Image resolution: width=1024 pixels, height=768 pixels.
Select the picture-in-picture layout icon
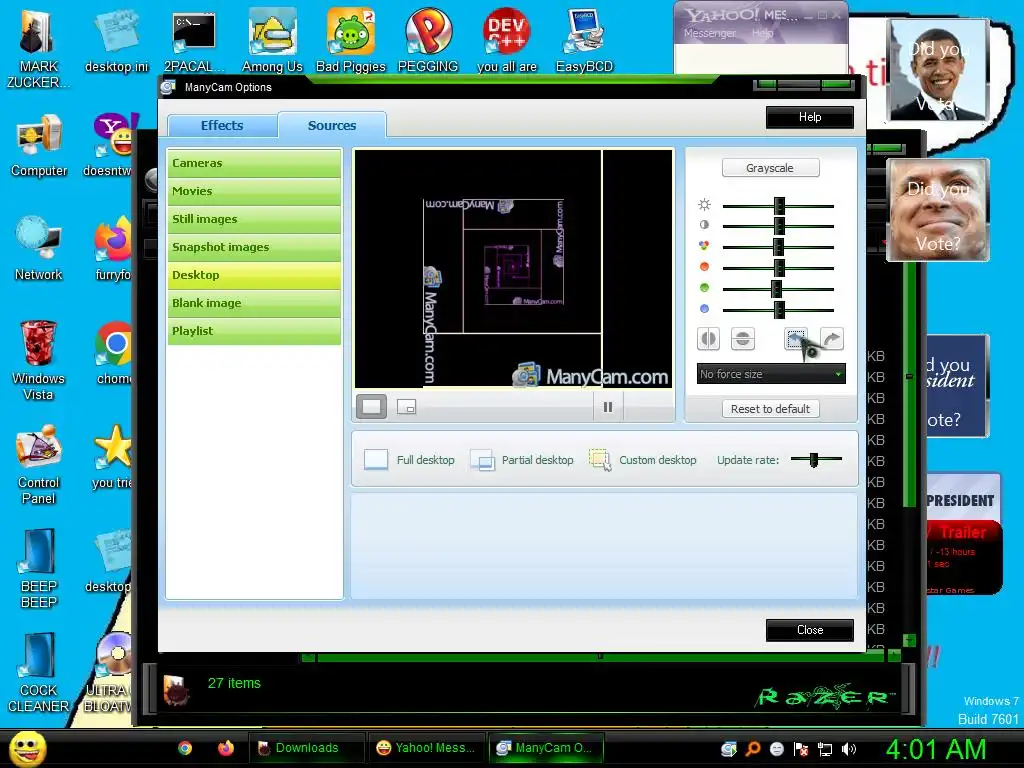pyautogui.click(x=407, y=407)
